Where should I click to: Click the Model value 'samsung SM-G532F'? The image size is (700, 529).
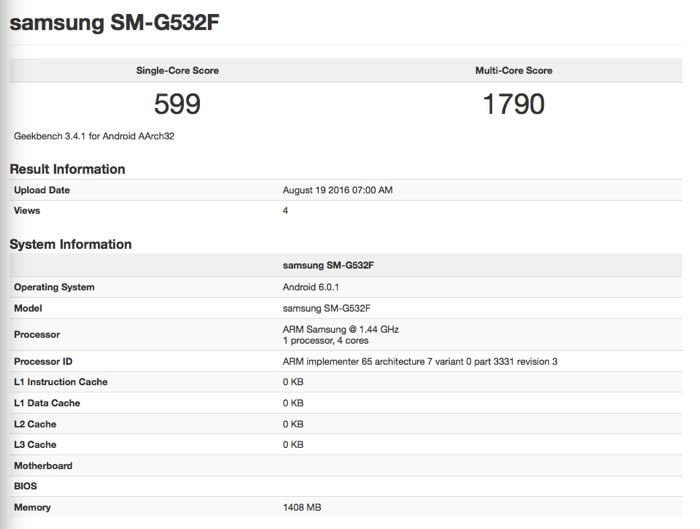click(x=326, y=308)
